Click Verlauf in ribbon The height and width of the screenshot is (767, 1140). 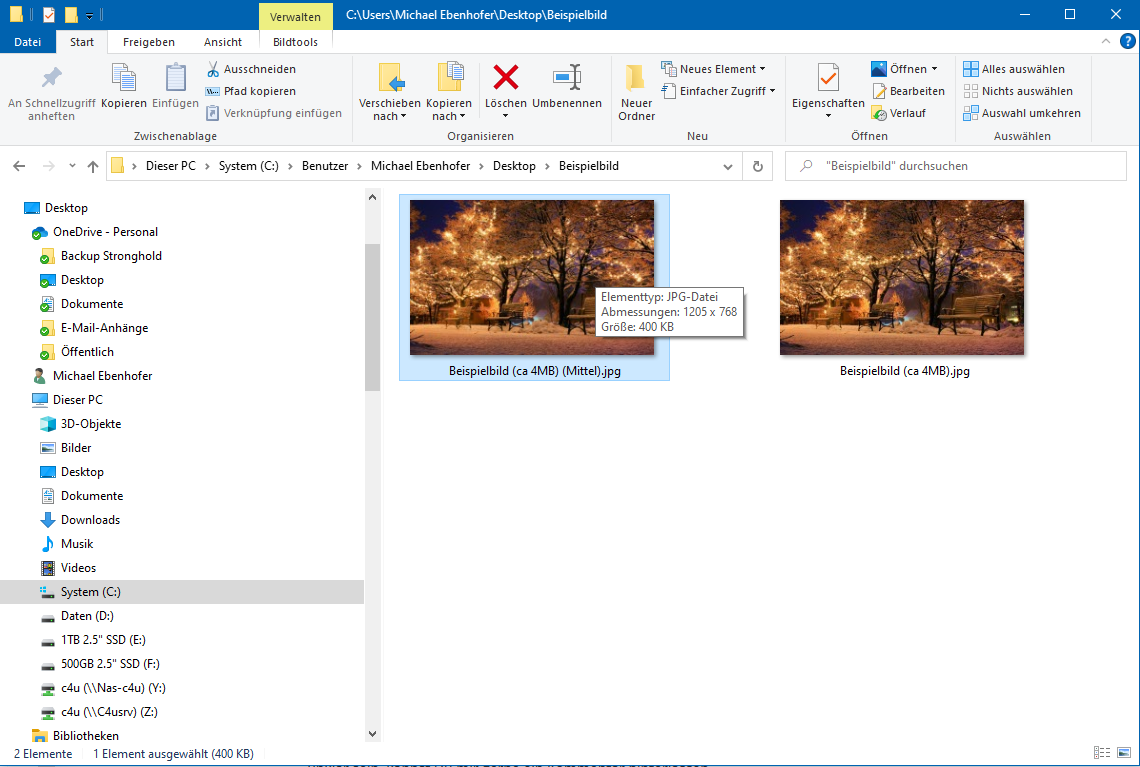[899, 113]
